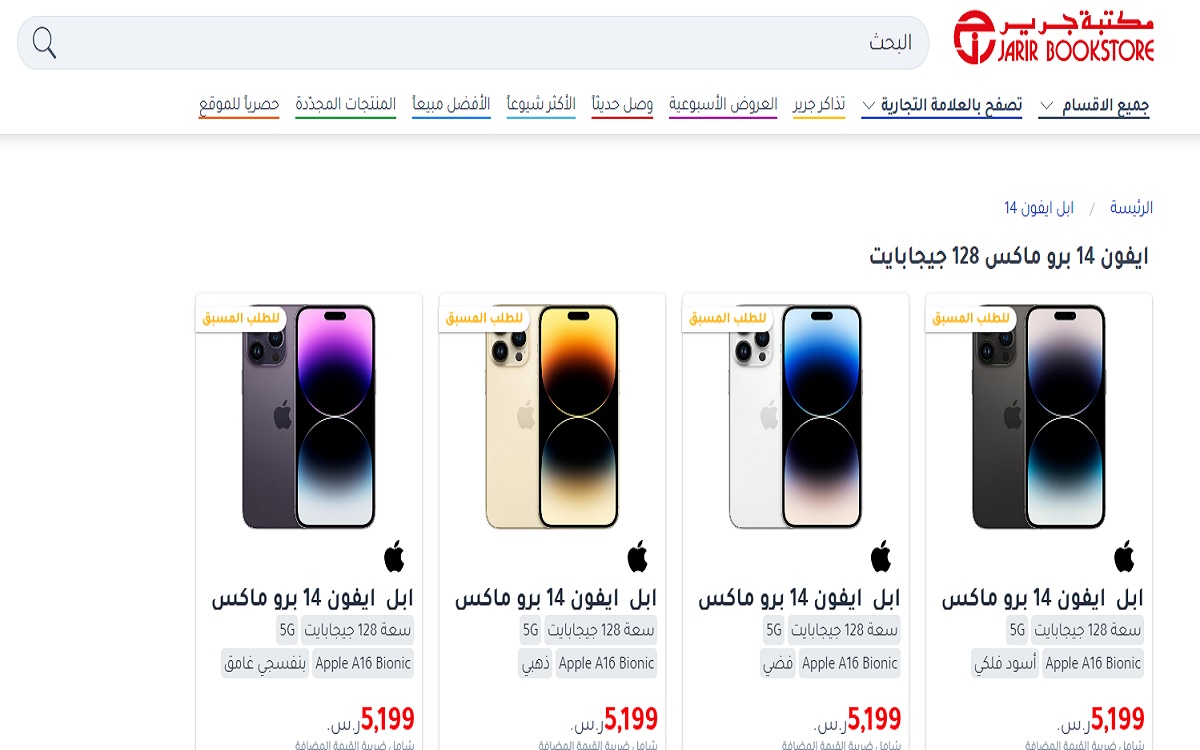This screenshot has width=1200, height=750.
Task: Open الأكثر شيوعاً most popular section
Action: (541, 105)
